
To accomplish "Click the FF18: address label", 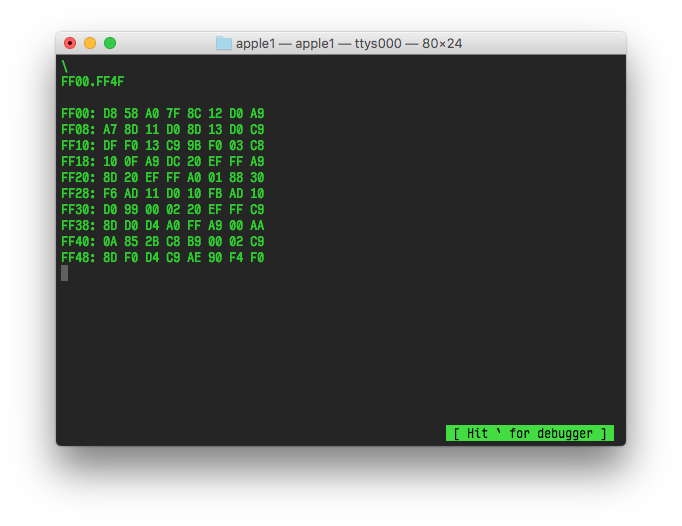I will pyautogui.click(x=78, y=162).
